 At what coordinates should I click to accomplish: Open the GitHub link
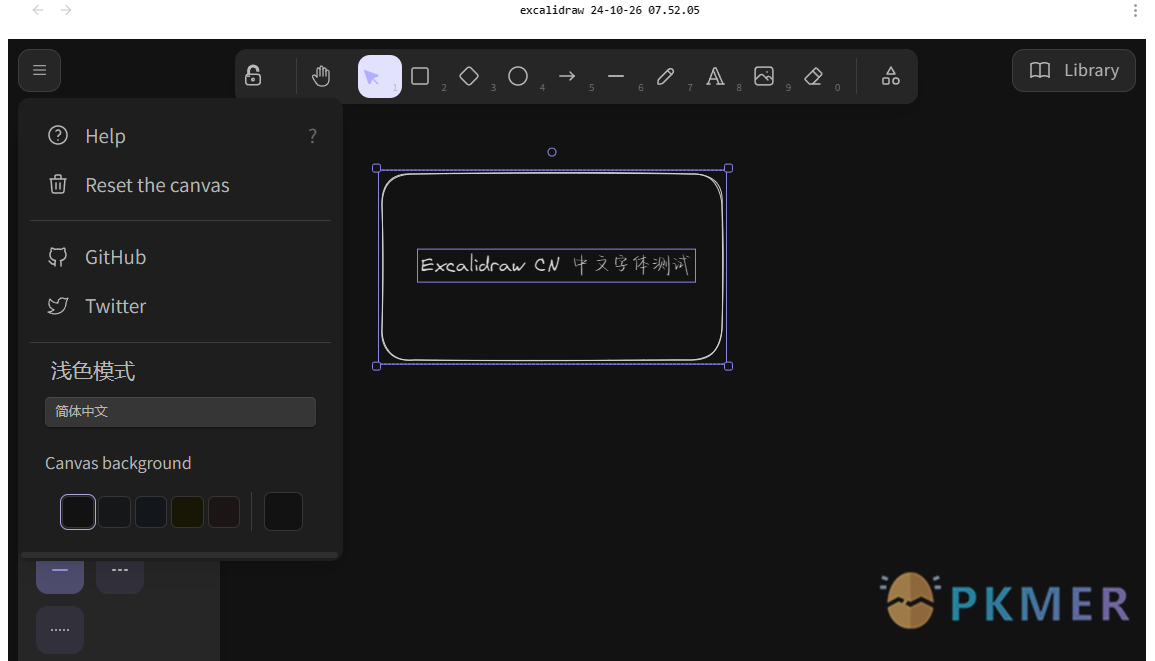[180, 257]
